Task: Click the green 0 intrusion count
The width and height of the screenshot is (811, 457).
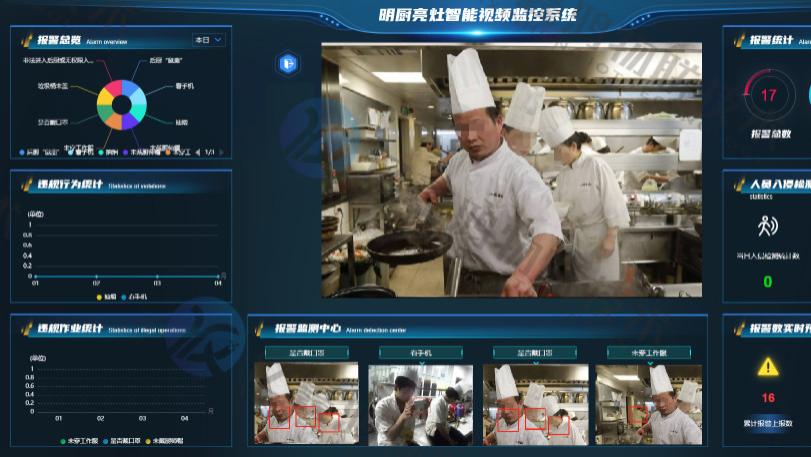Action: click(768, 282)
